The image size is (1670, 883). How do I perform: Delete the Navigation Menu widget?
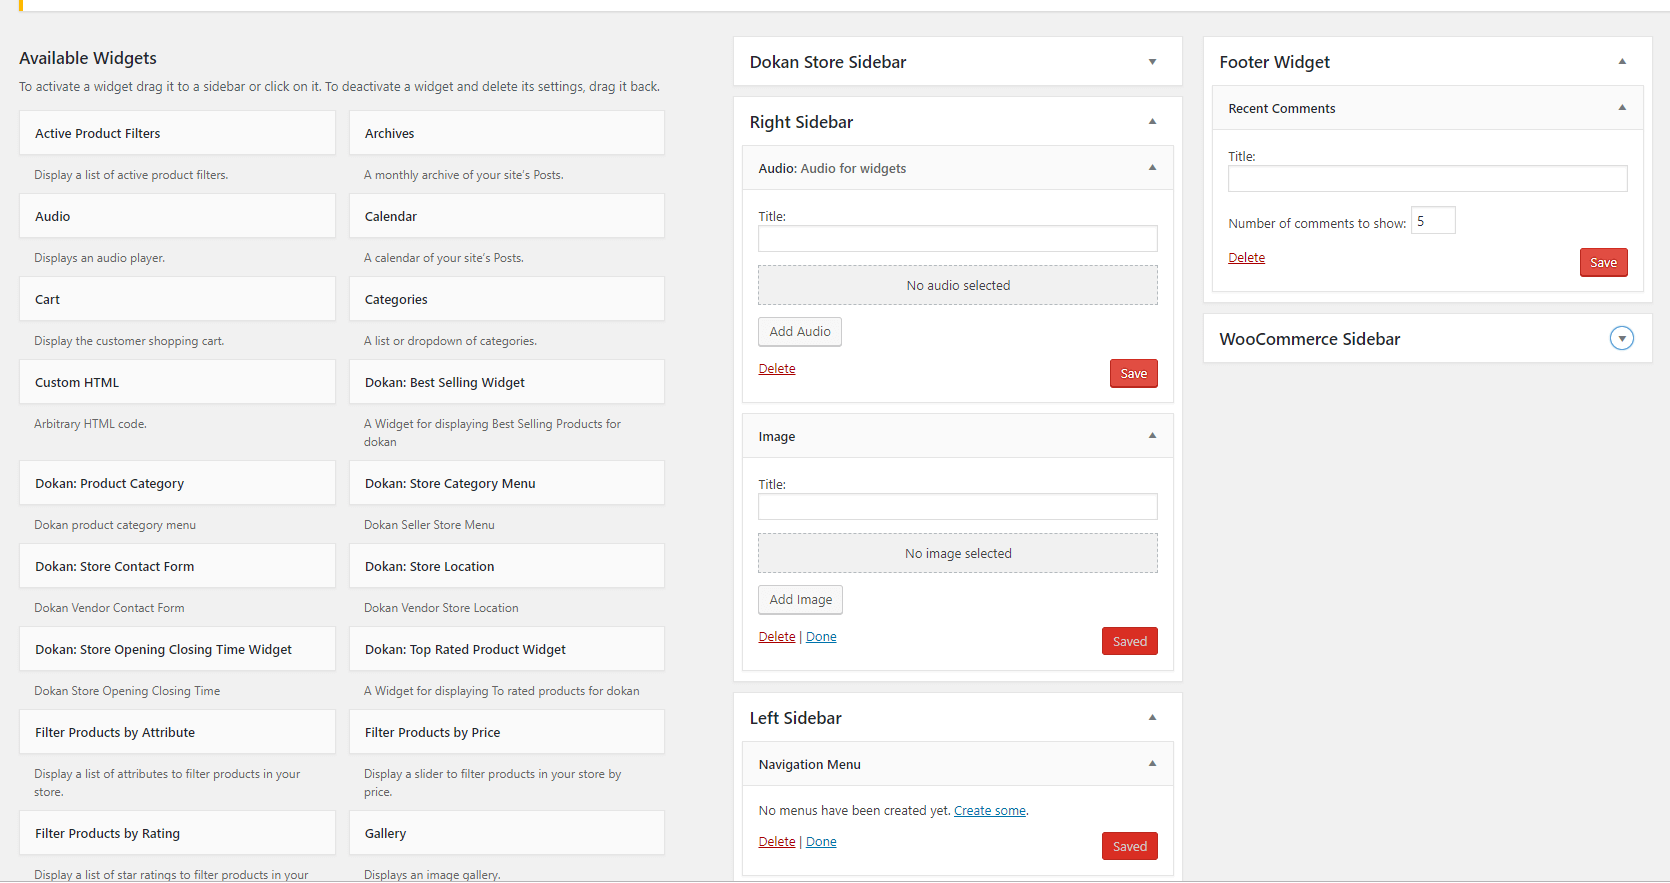point(777,842)
